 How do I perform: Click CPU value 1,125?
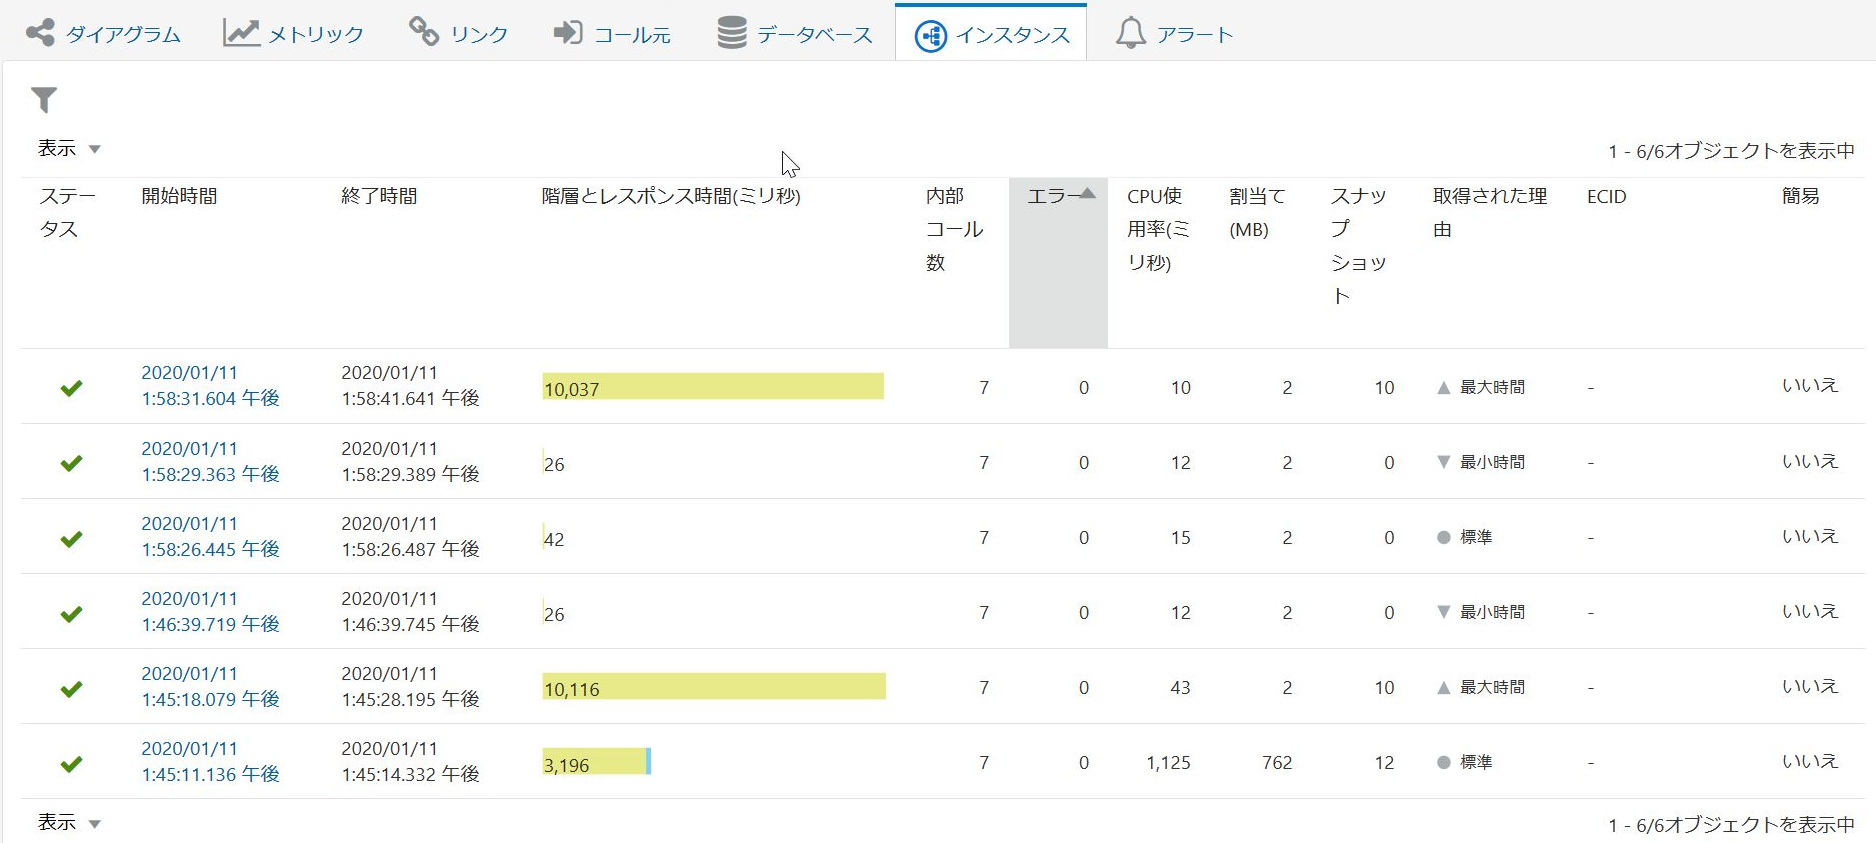pyautogui.click(x=1168, y=763)
